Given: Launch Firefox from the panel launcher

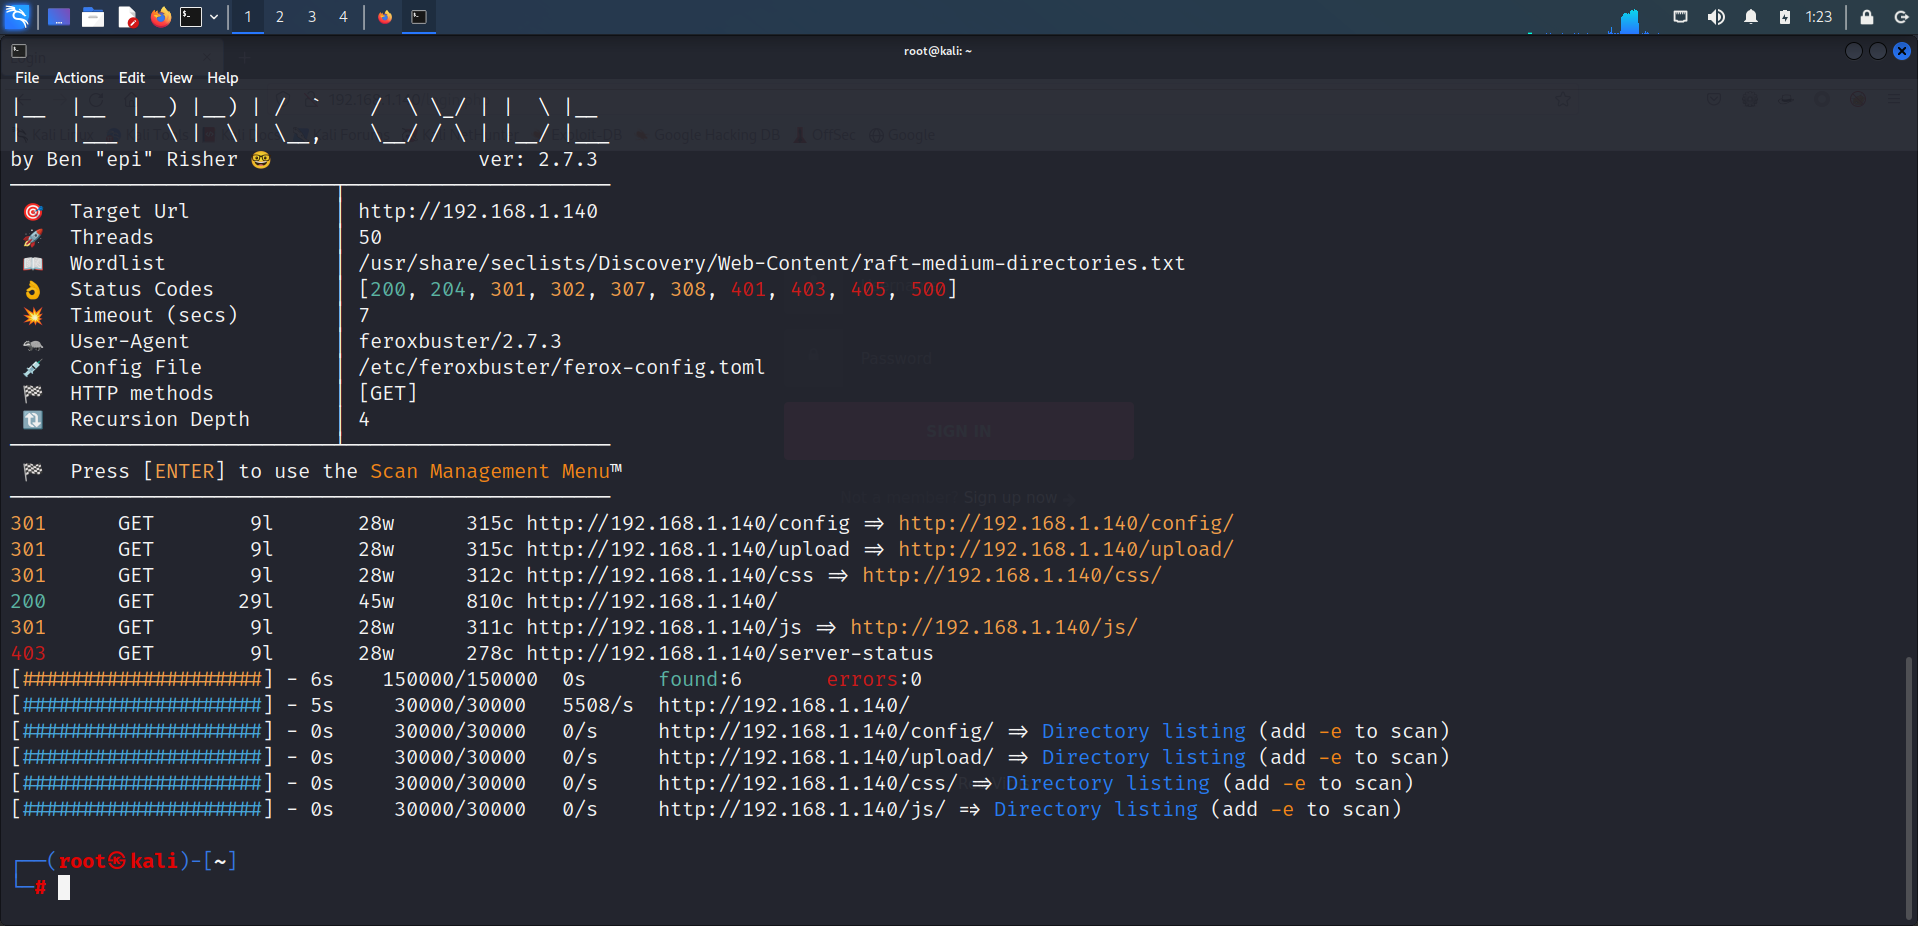Looking at the screenshot, I should tap(160, 17).
